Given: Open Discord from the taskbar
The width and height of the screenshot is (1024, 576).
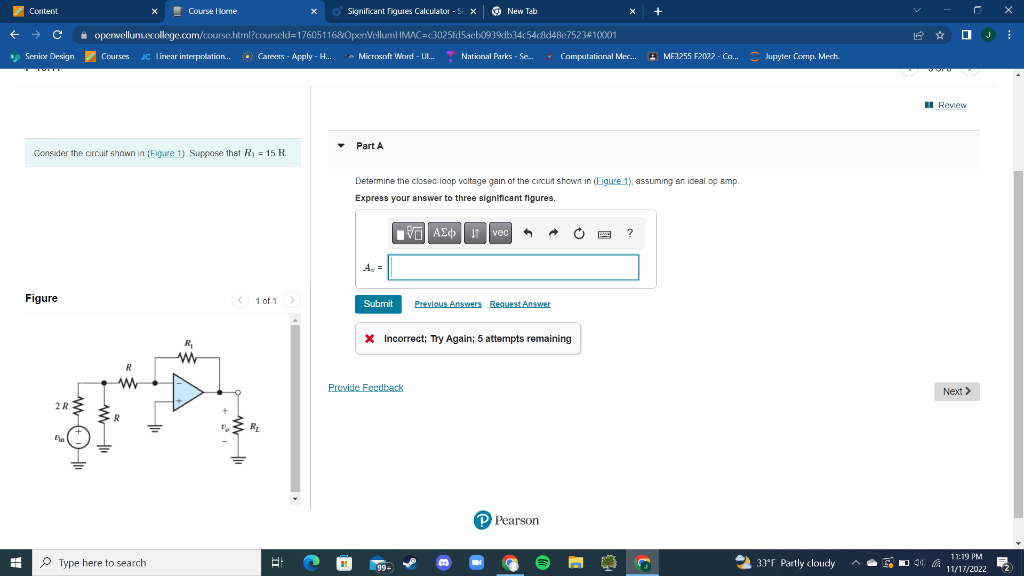Looking at the screenshot, I should (443, 562).
